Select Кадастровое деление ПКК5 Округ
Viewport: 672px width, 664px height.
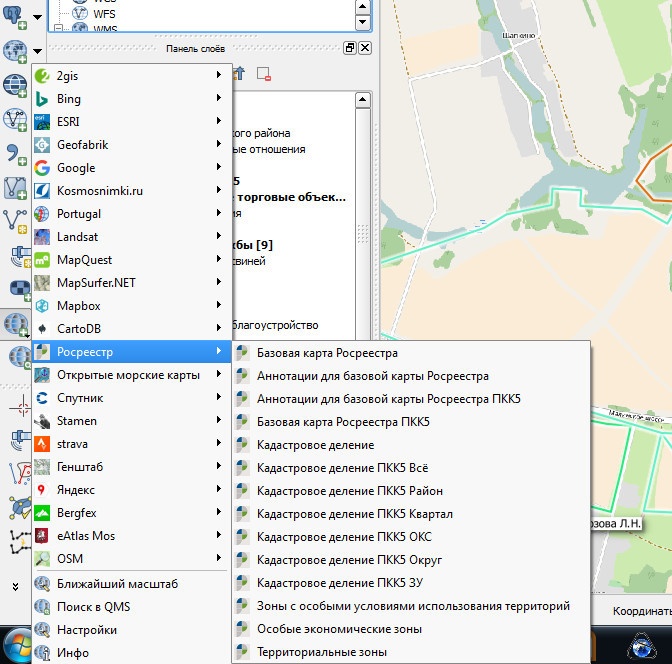(x=411, y=560)
